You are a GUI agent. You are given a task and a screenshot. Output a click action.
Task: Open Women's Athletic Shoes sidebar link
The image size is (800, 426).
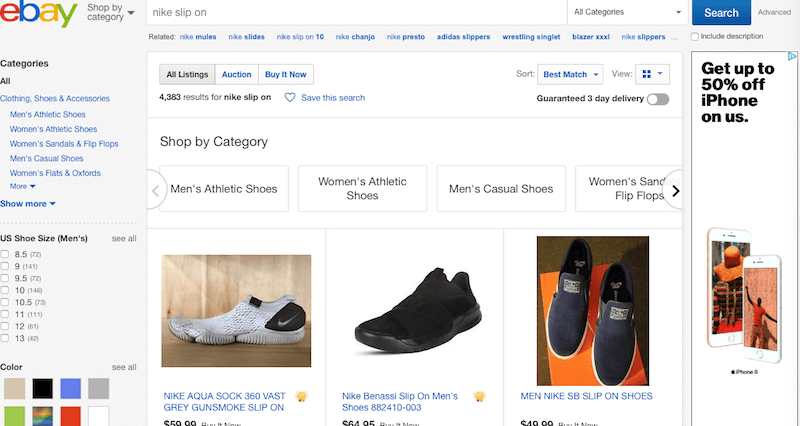click(x=53, y=129)
